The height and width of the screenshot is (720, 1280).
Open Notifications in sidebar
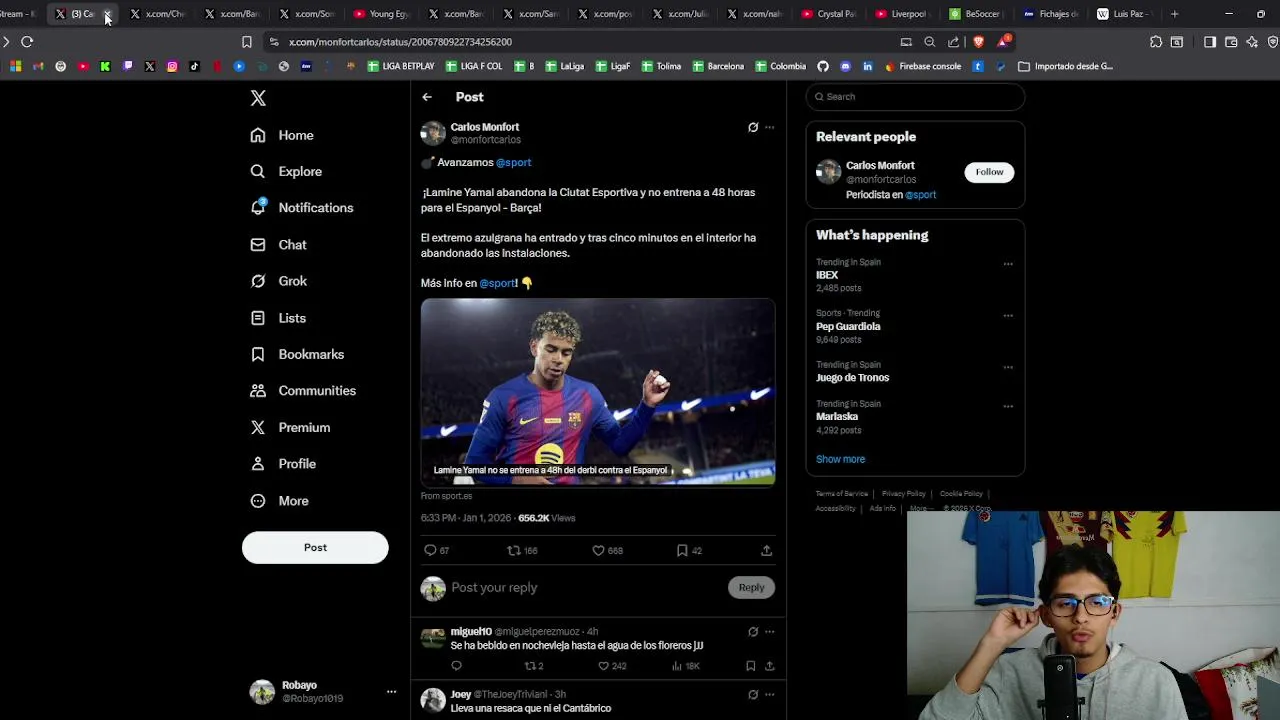coord(302,207)
